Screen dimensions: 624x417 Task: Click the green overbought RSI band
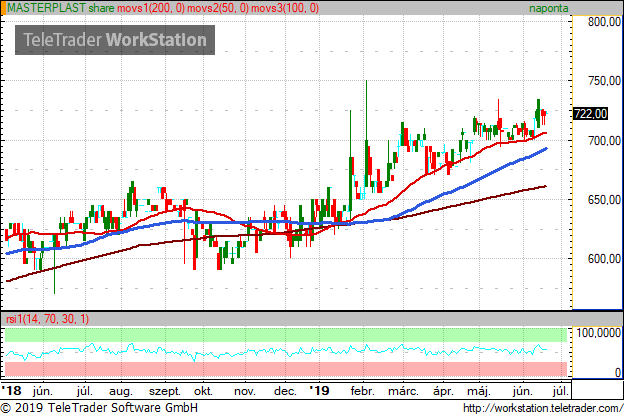pos(286,335)
